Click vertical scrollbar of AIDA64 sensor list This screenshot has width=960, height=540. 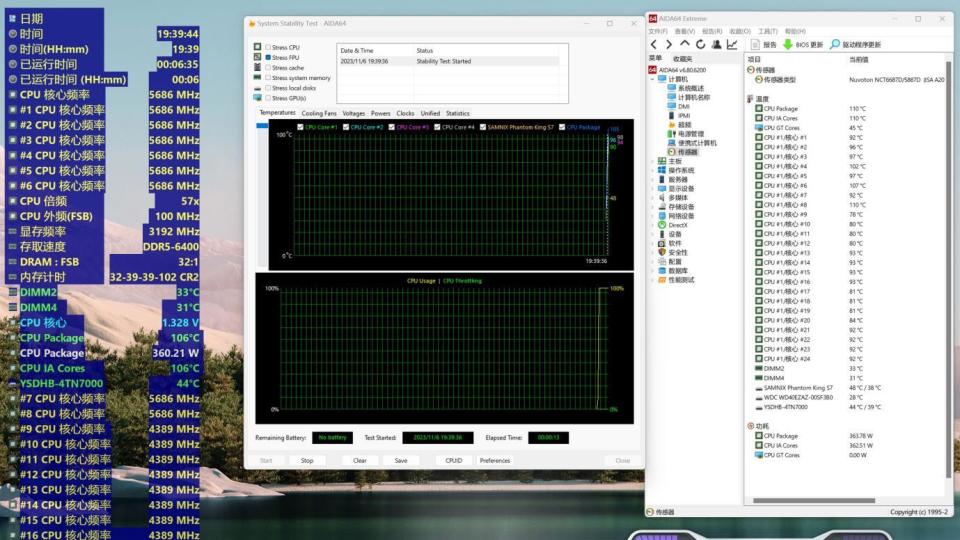tap(948, 269)
